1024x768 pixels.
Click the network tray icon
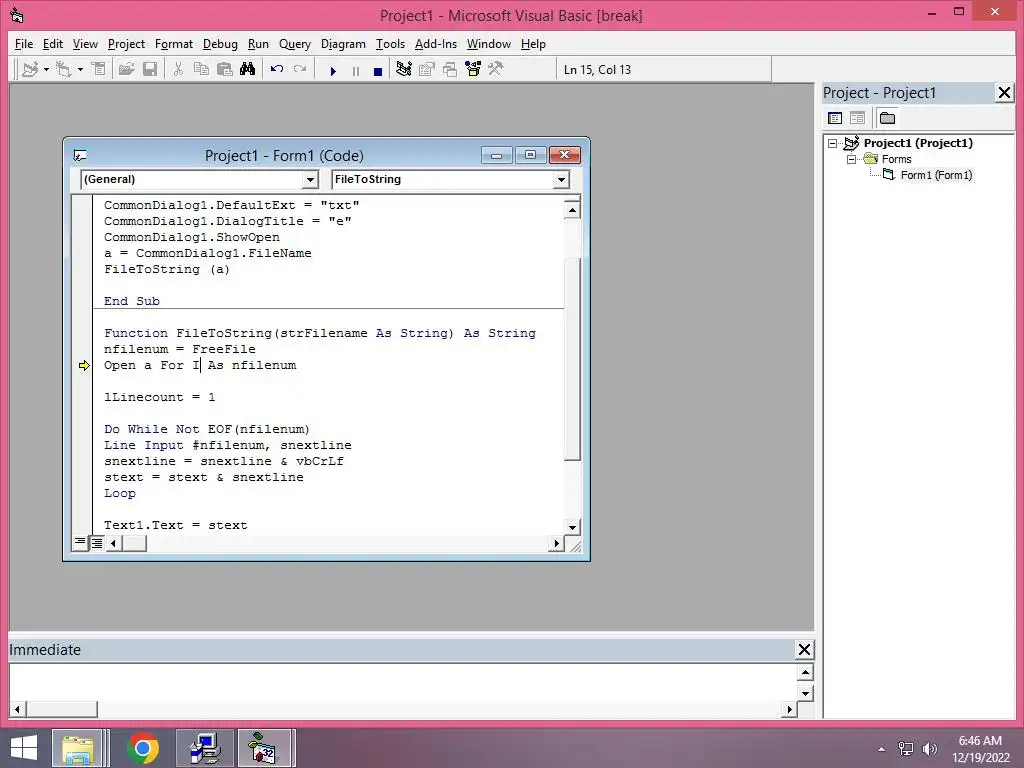click(x=906, y=749)
